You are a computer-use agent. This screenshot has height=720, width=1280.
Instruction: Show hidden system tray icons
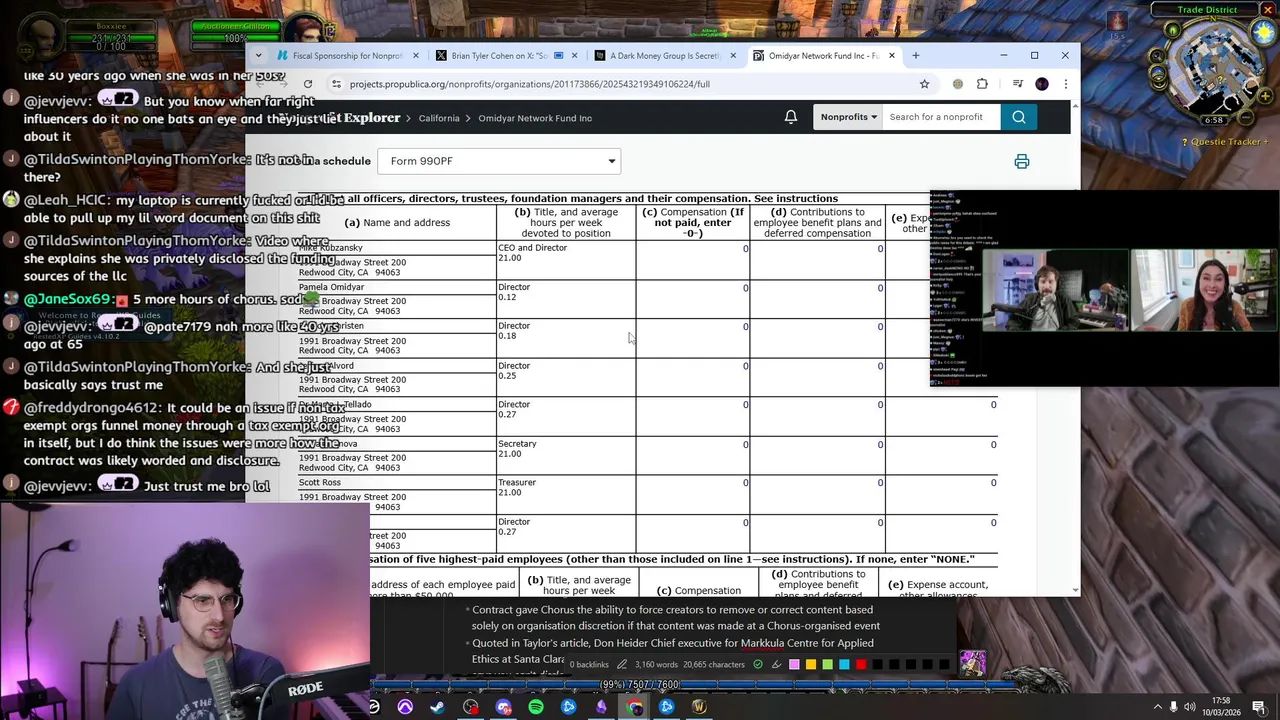pyautogui.click(x=1157, y=707)
